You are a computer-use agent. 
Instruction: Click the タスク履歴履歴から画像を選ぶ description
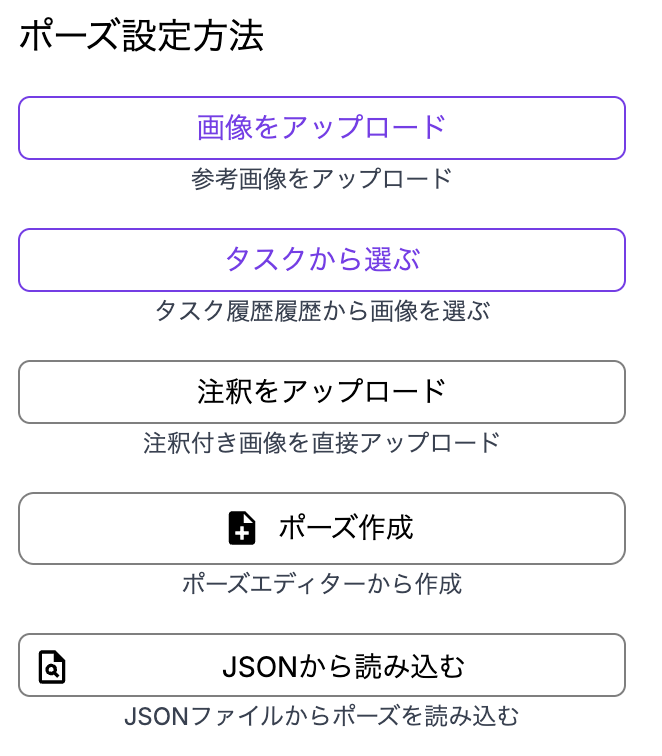(322, 312)
